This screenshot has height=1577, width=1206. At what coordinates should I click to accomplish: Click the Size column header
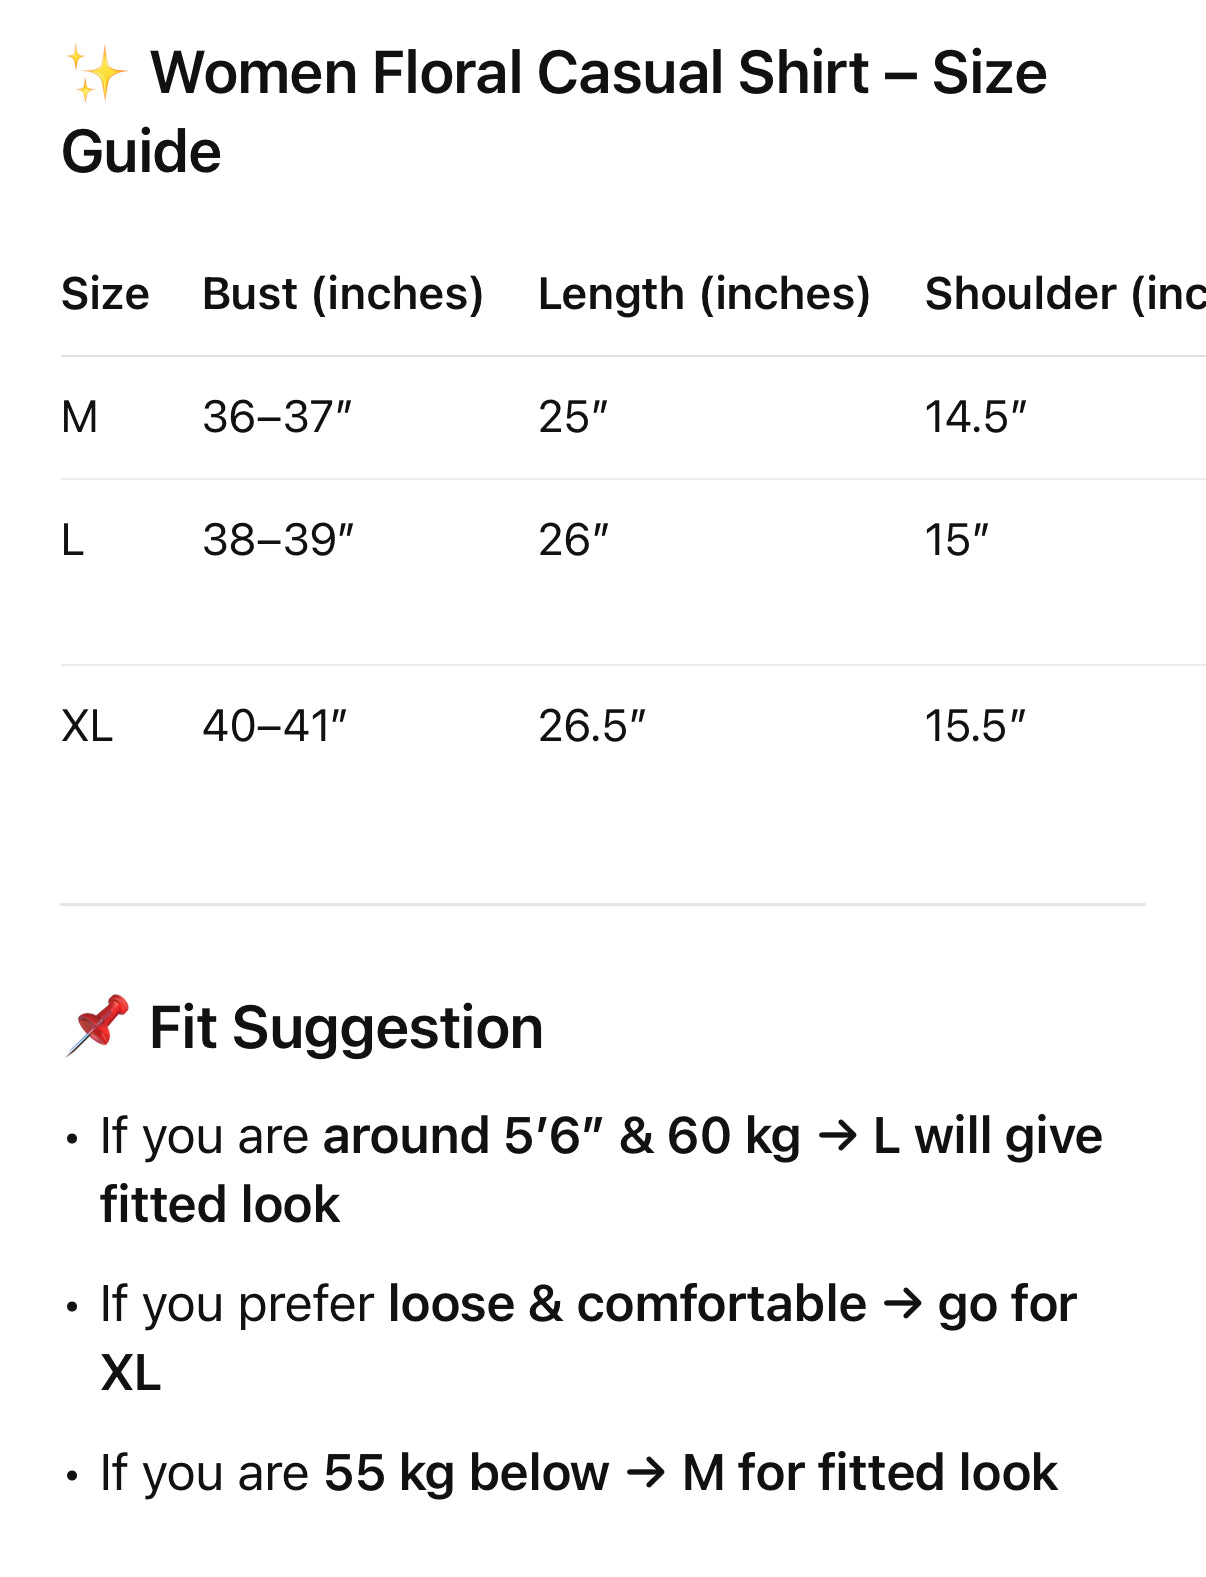point(105,294)
